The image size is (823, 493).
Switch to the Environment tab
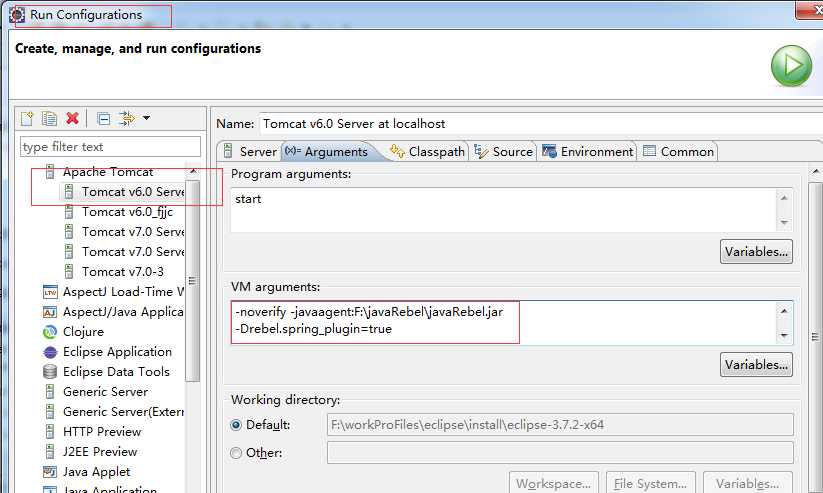click(x=587, y=151)
